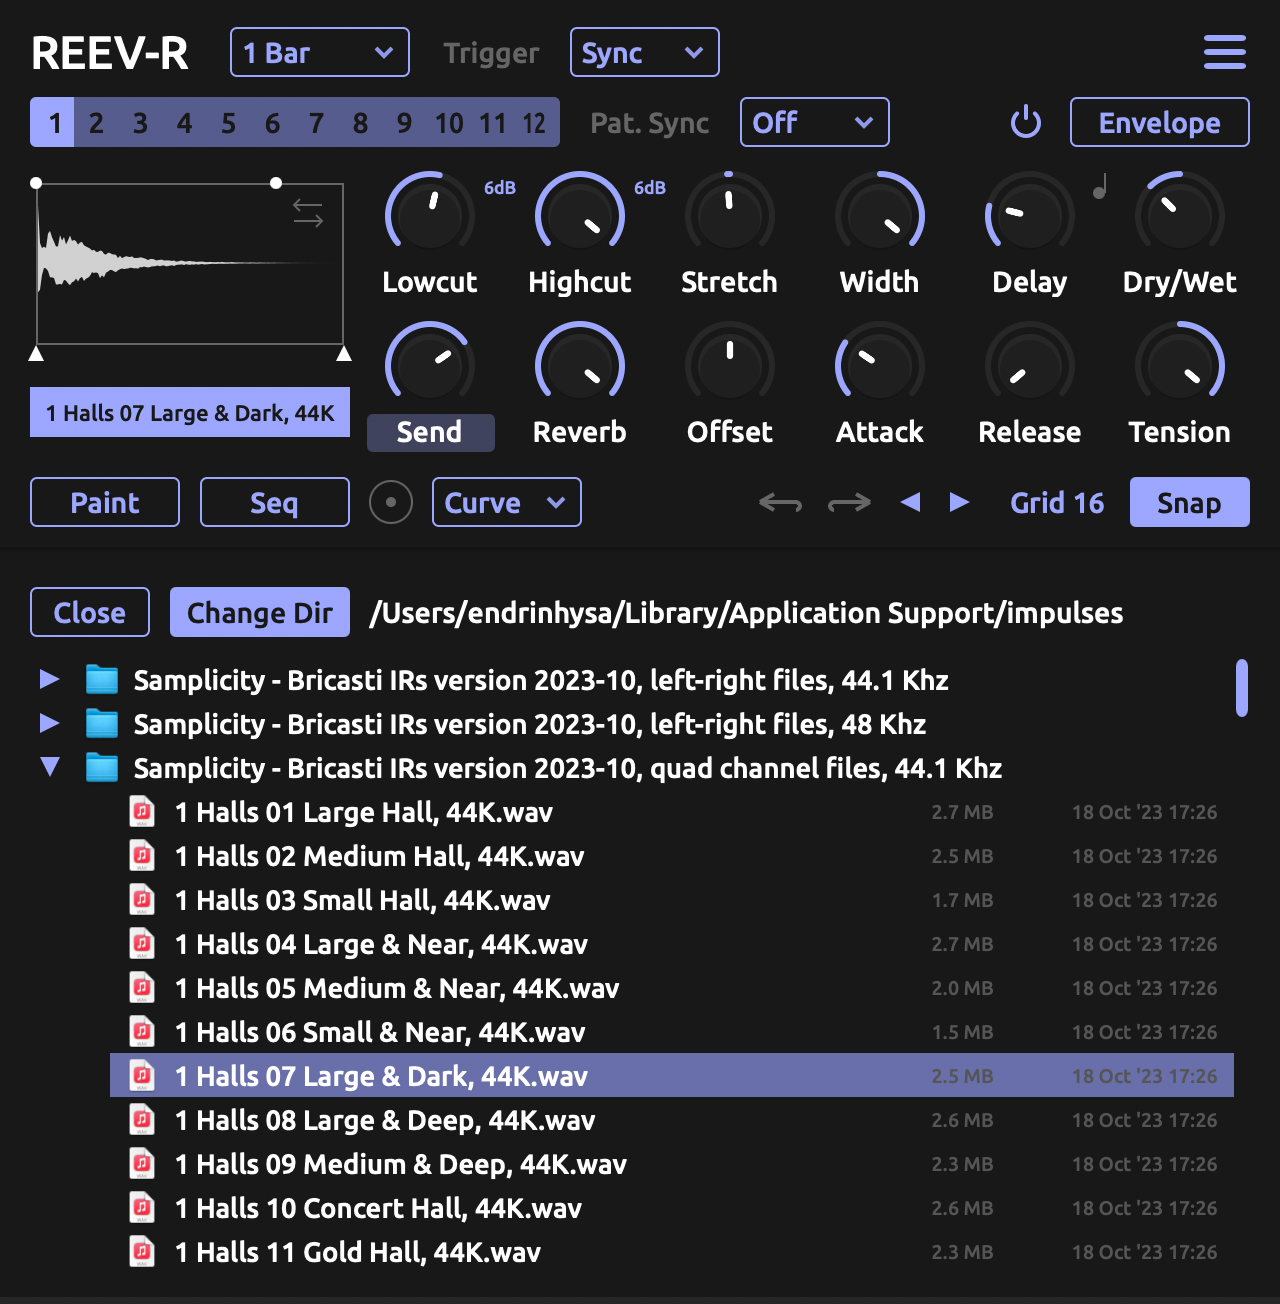Click the Lowcut knob
The image size is (1280, 1304).
[x=430, y=214]
